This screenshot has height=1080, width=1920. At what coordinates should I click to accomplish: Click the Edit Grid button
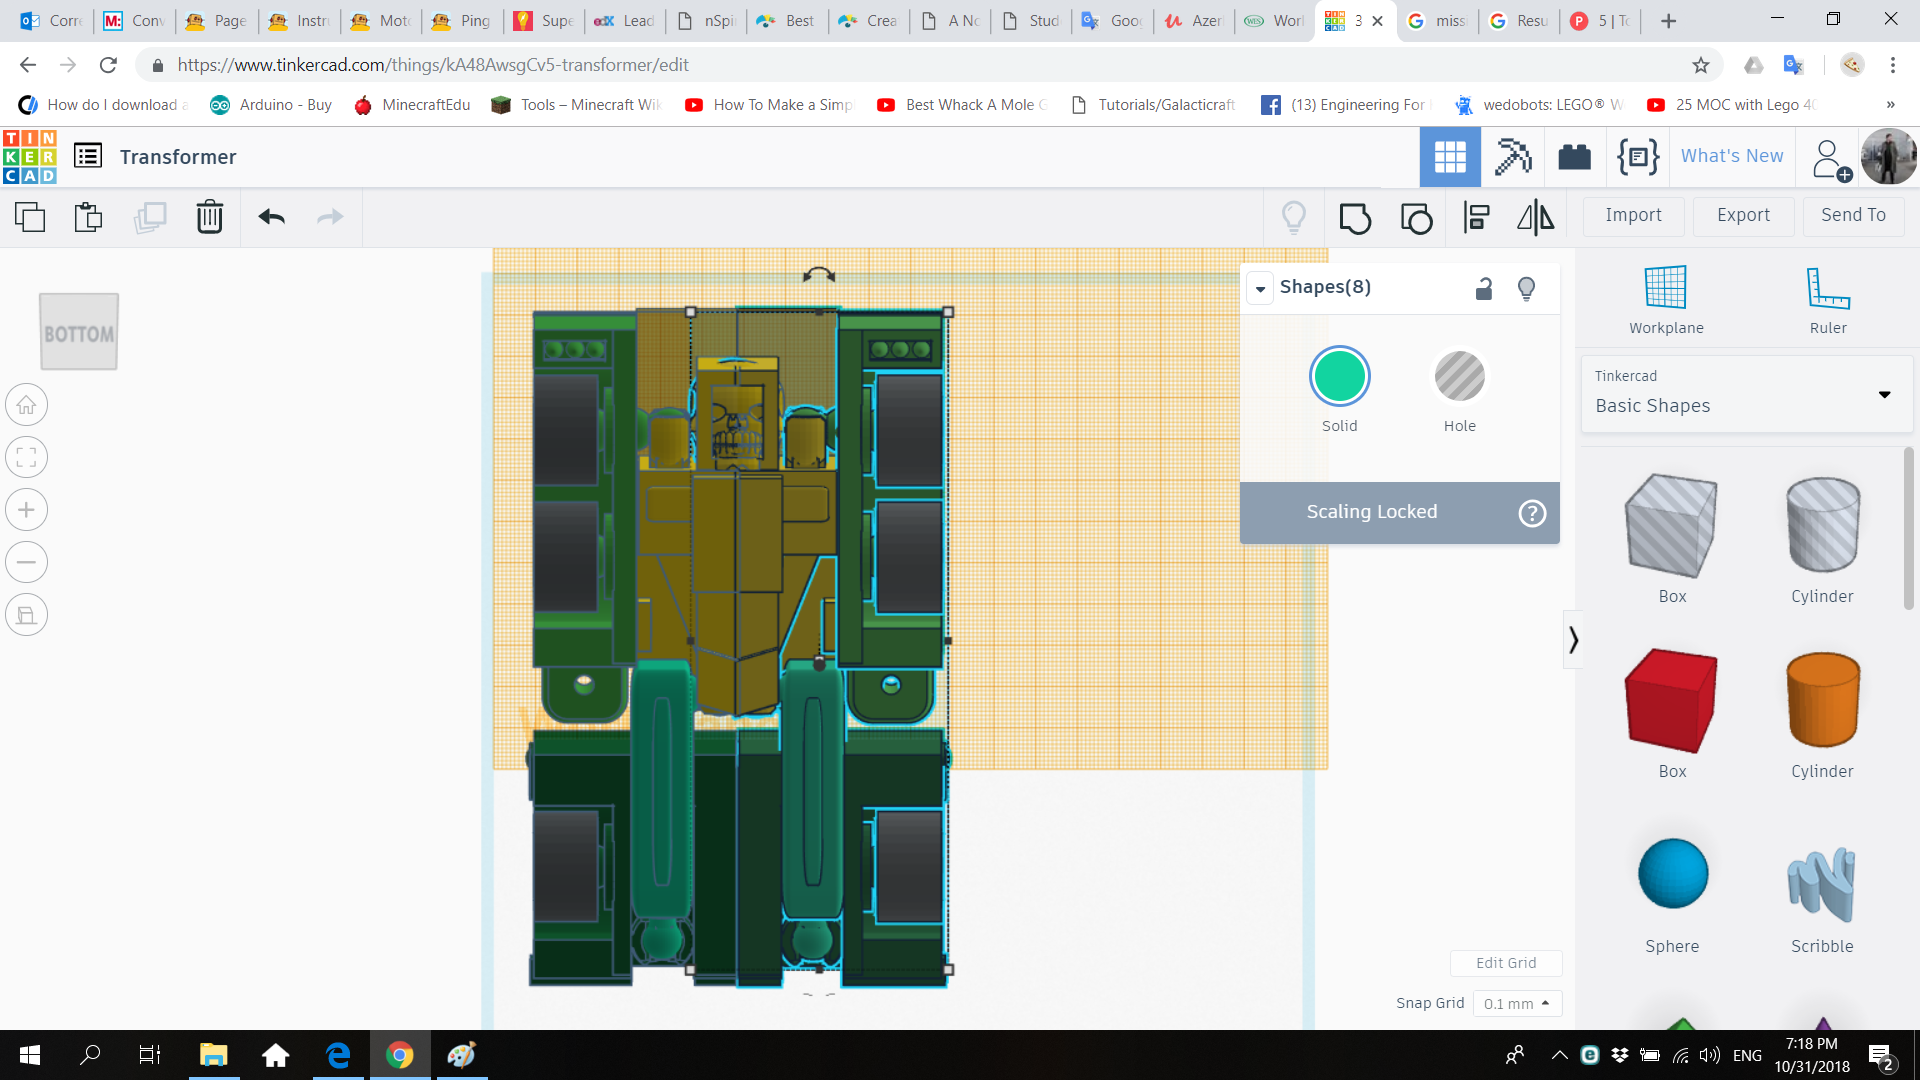point(1505,963)
